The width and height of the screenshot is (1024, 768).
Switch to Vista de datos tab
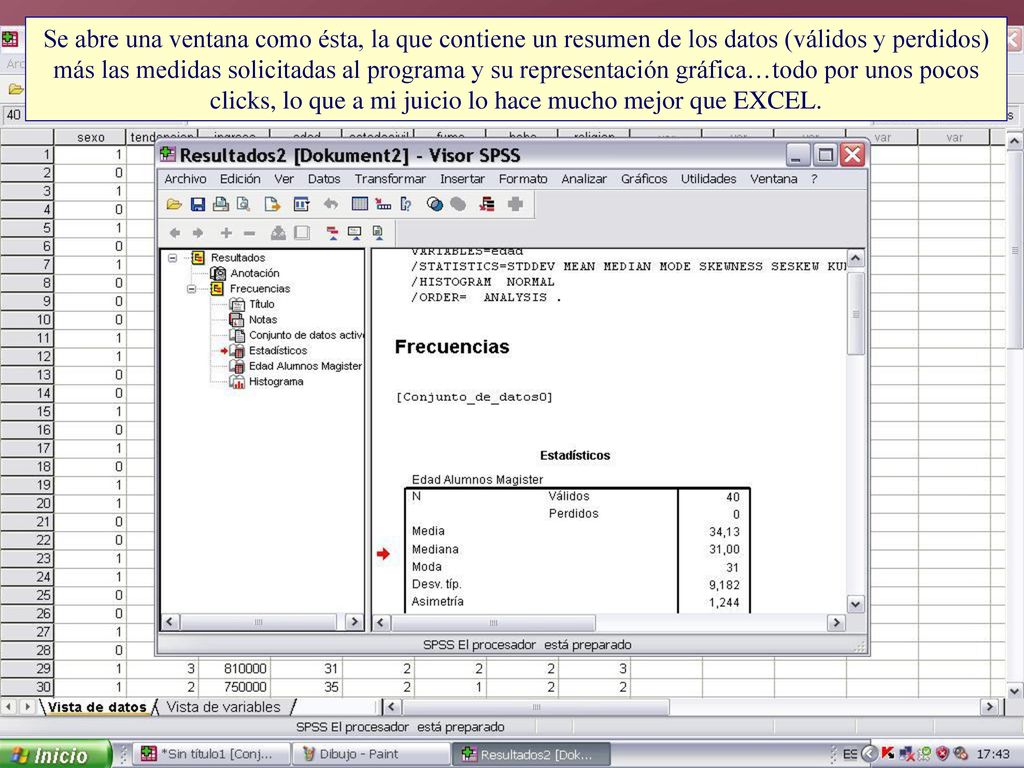[x=97, y=707]
